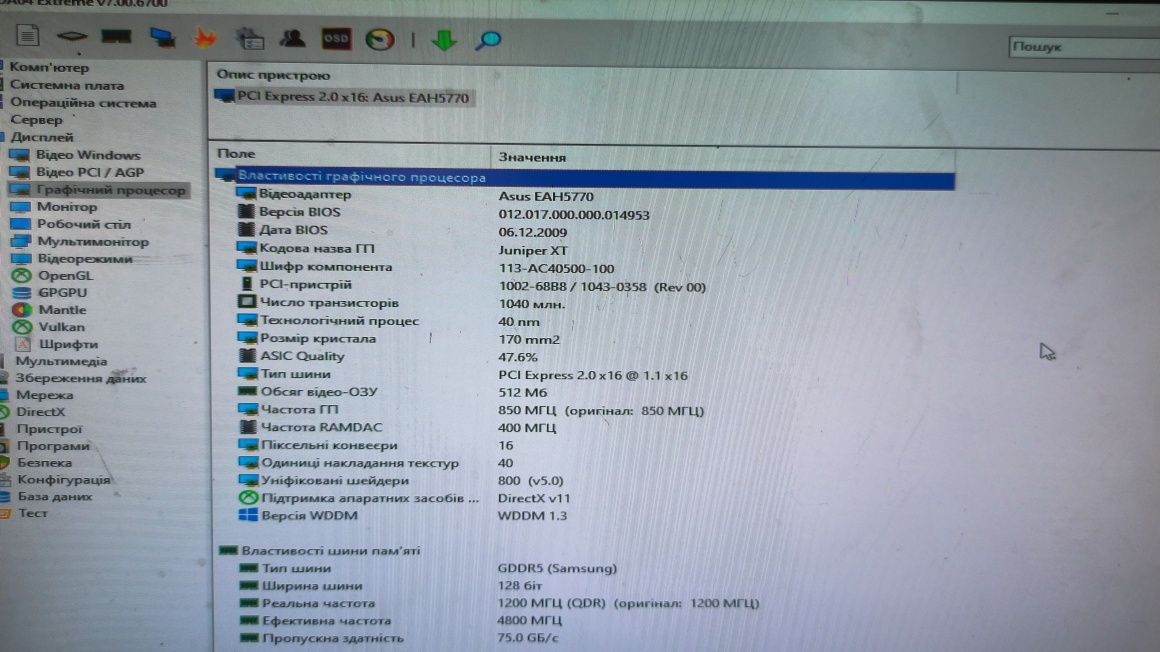Select OpenGL tree item
This screenshot has height=652, width=1160.
click(65, 275)
